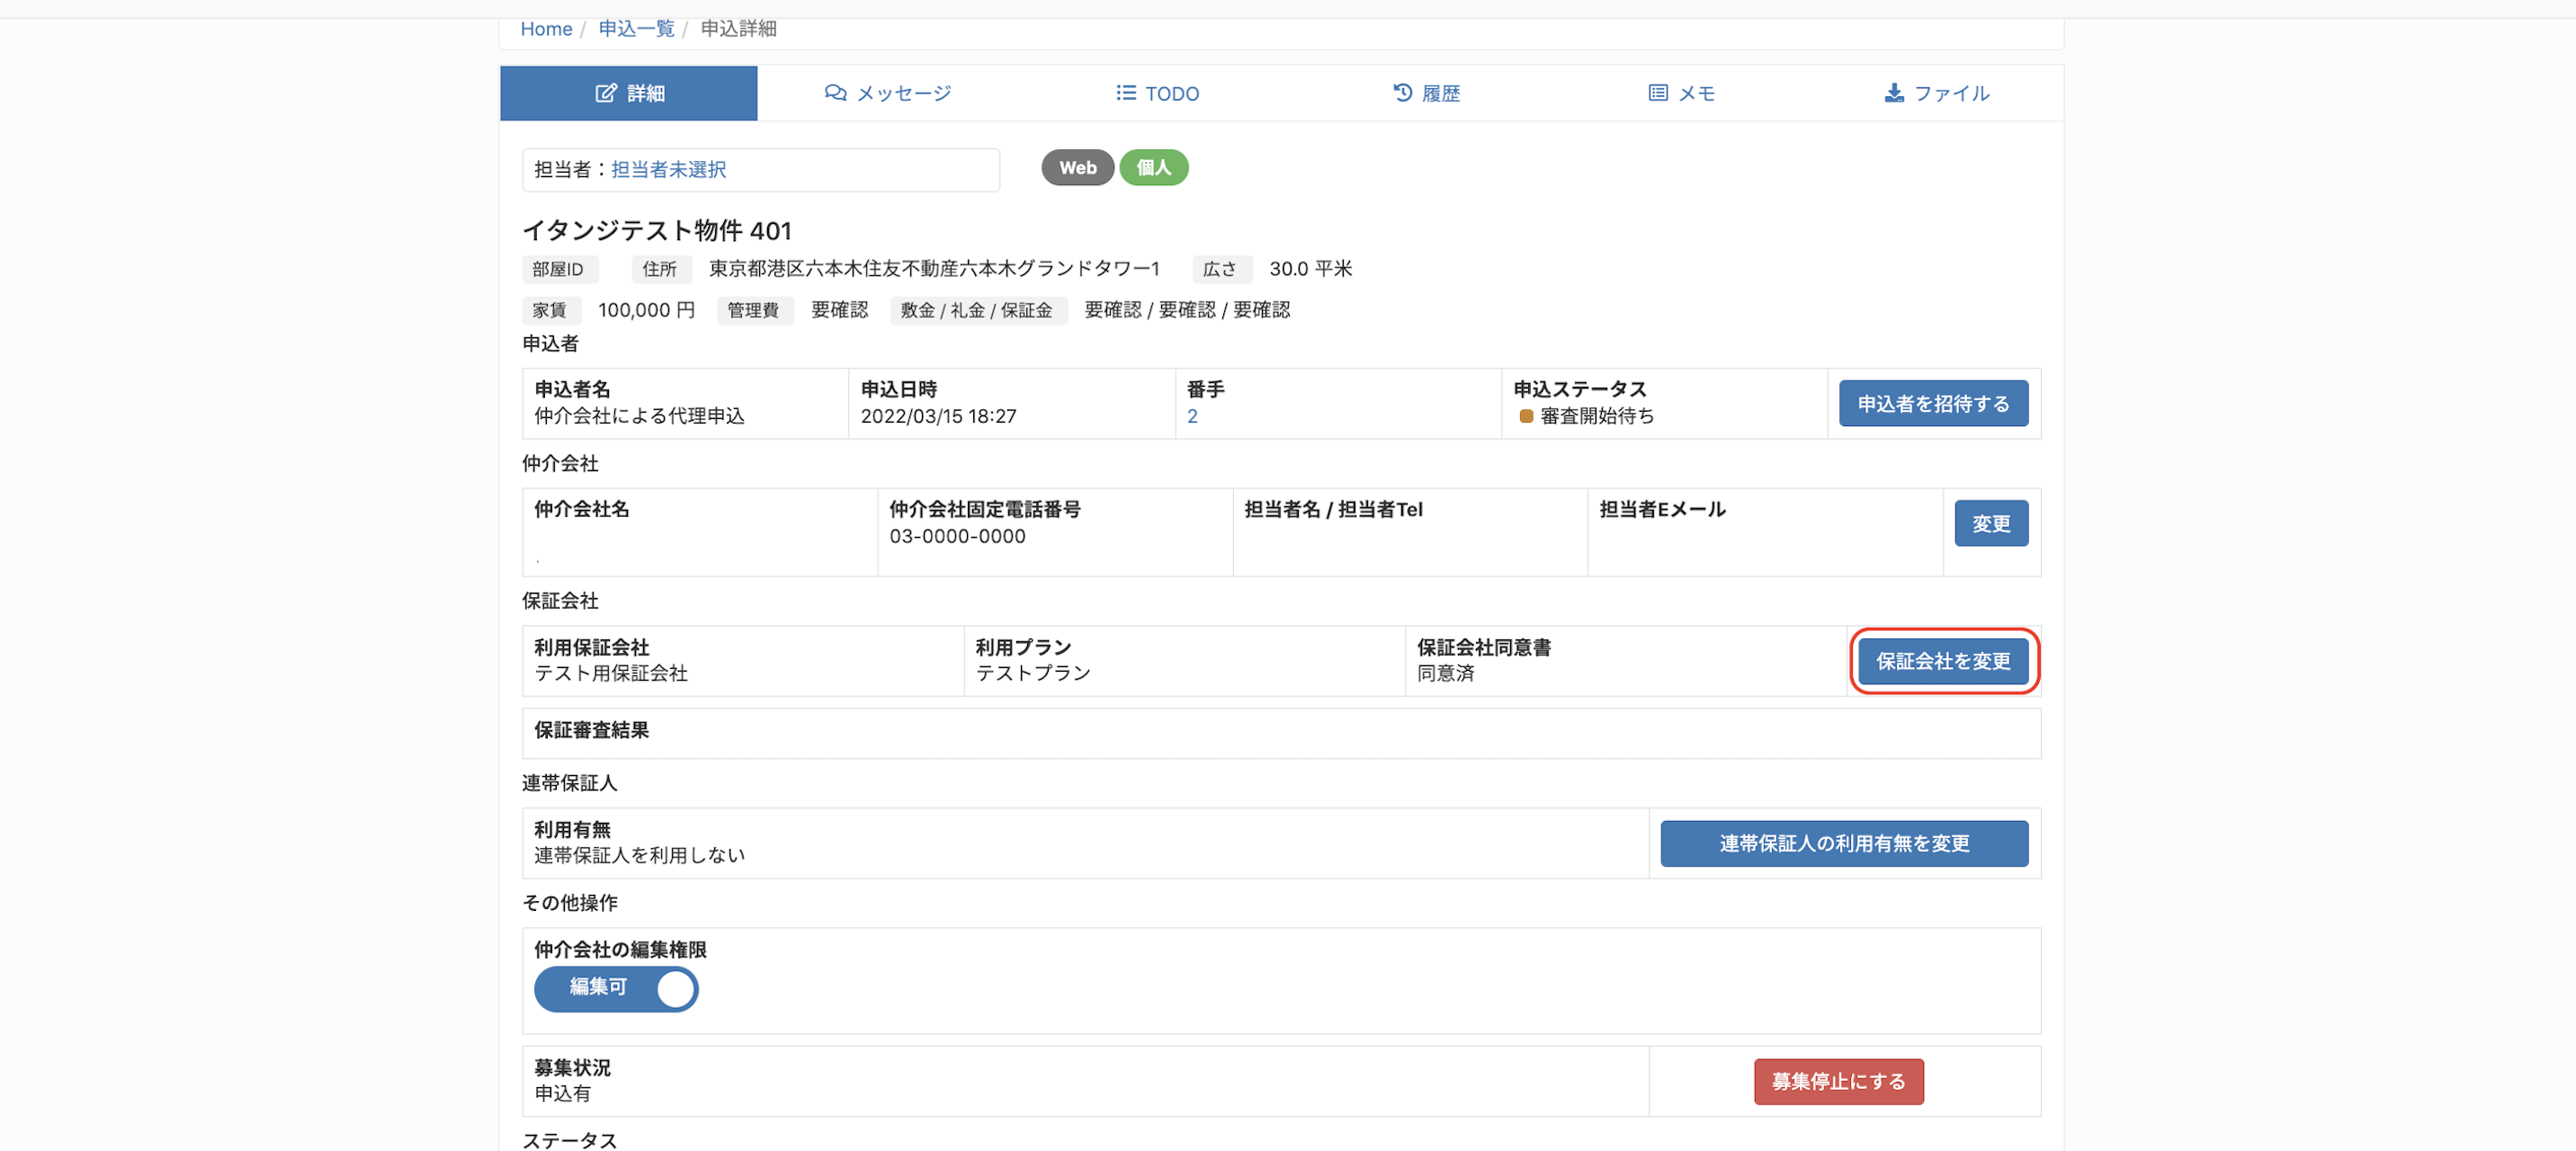
Task: Select the area value 30.0 平米
Action: pyautogui.click(x=1310, y=269)
